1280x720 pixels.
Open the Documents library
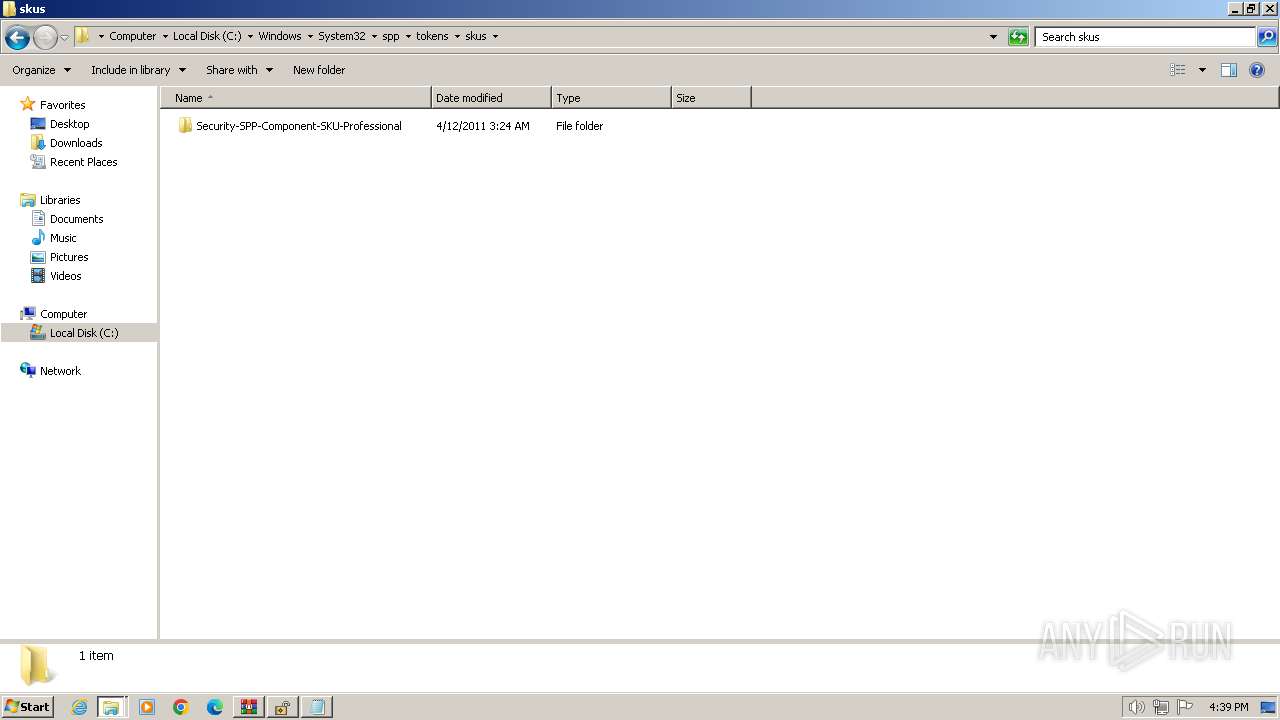(76, 219)
